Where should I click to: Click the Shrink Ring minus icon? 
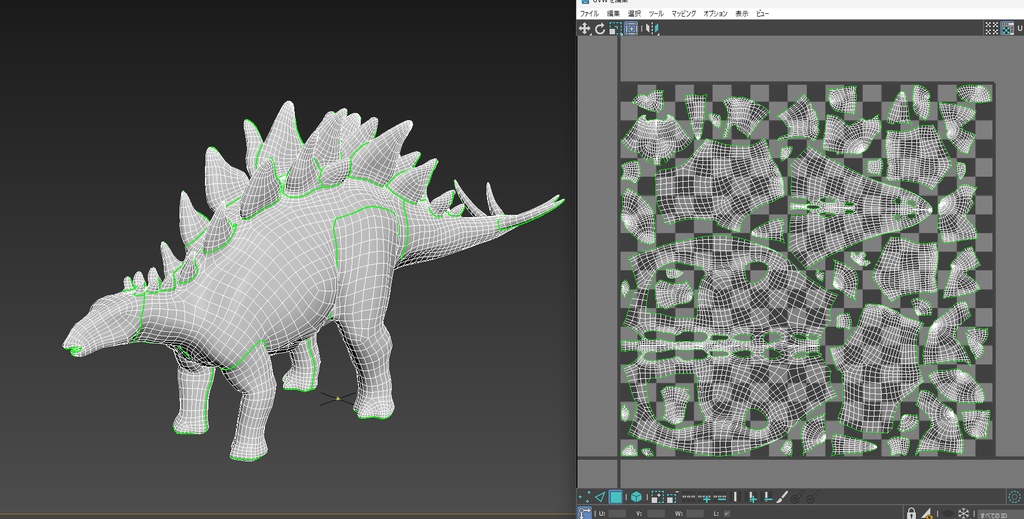point(768,497)
